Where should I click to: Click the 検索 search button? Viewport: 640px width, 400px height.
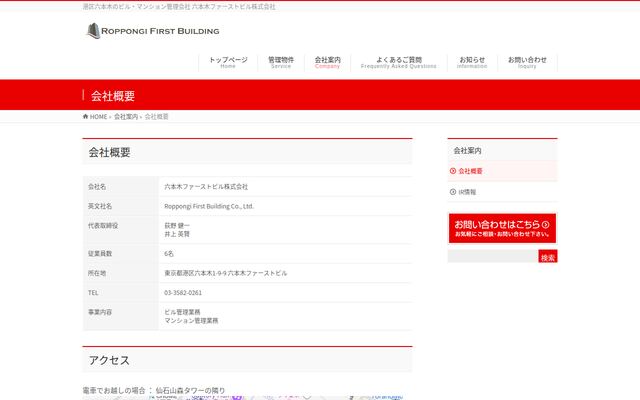(548, 256)
